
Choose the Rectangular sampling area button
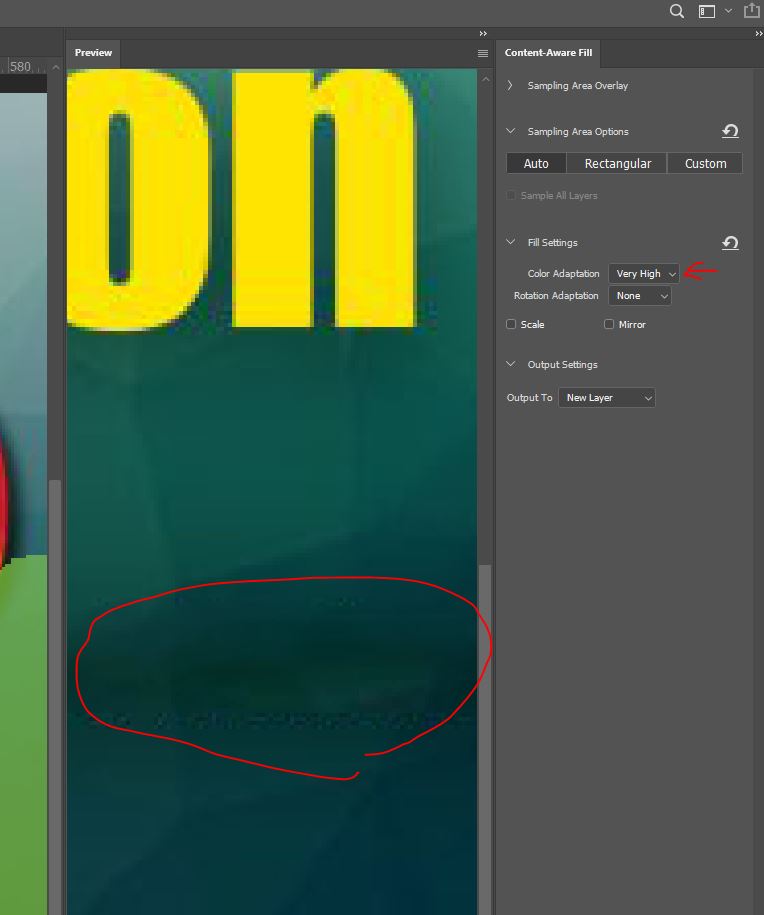tap(617, 163)
